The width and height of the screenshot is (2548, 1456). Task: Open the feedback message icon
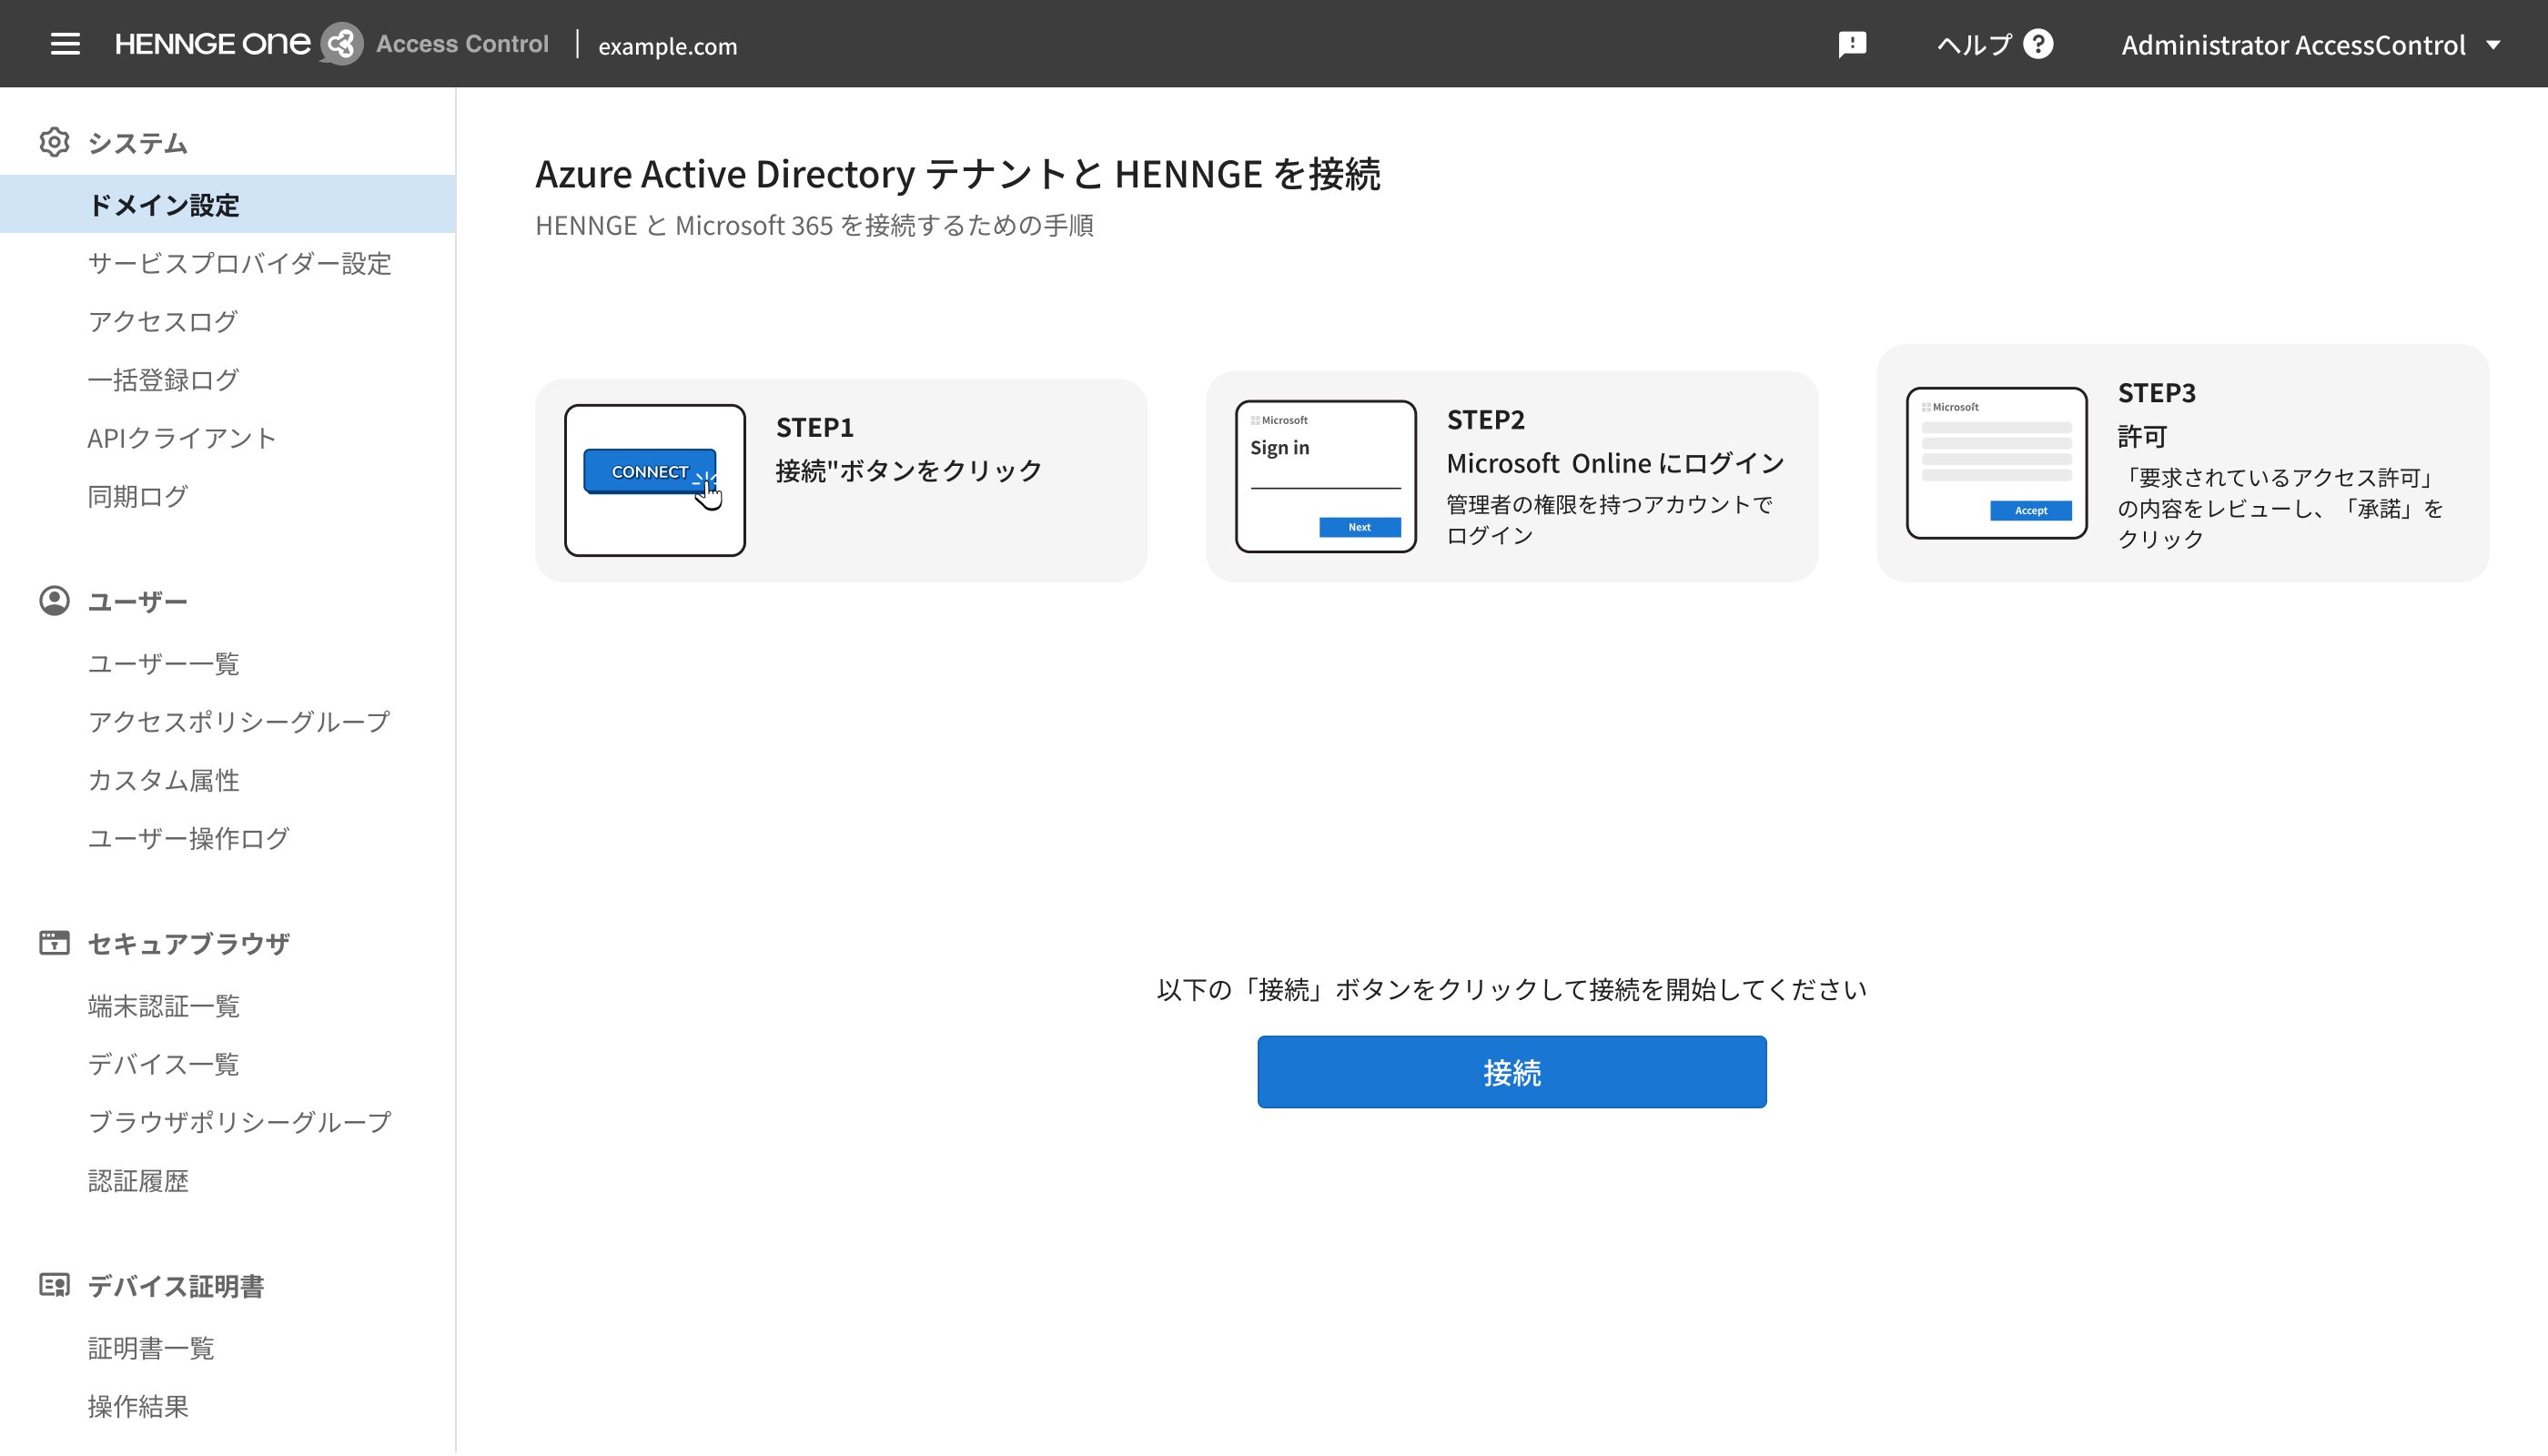[1852, 44]
